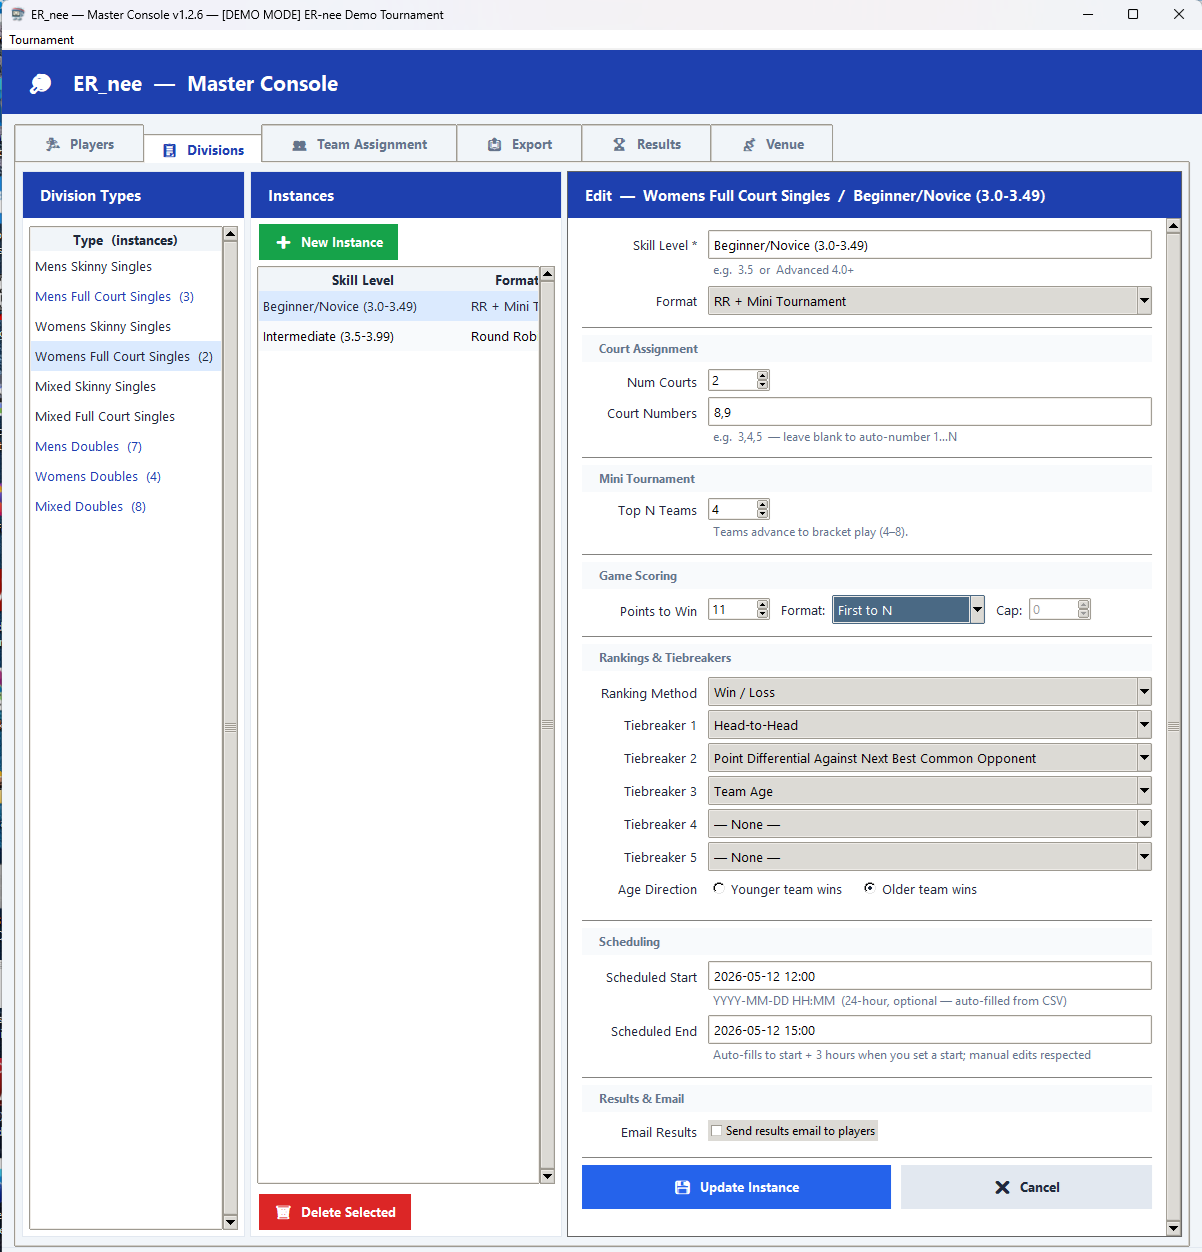Screen dimensions: 1202x1252
Task: Select Mixed Doubles (8)
Action: point(126,506)
